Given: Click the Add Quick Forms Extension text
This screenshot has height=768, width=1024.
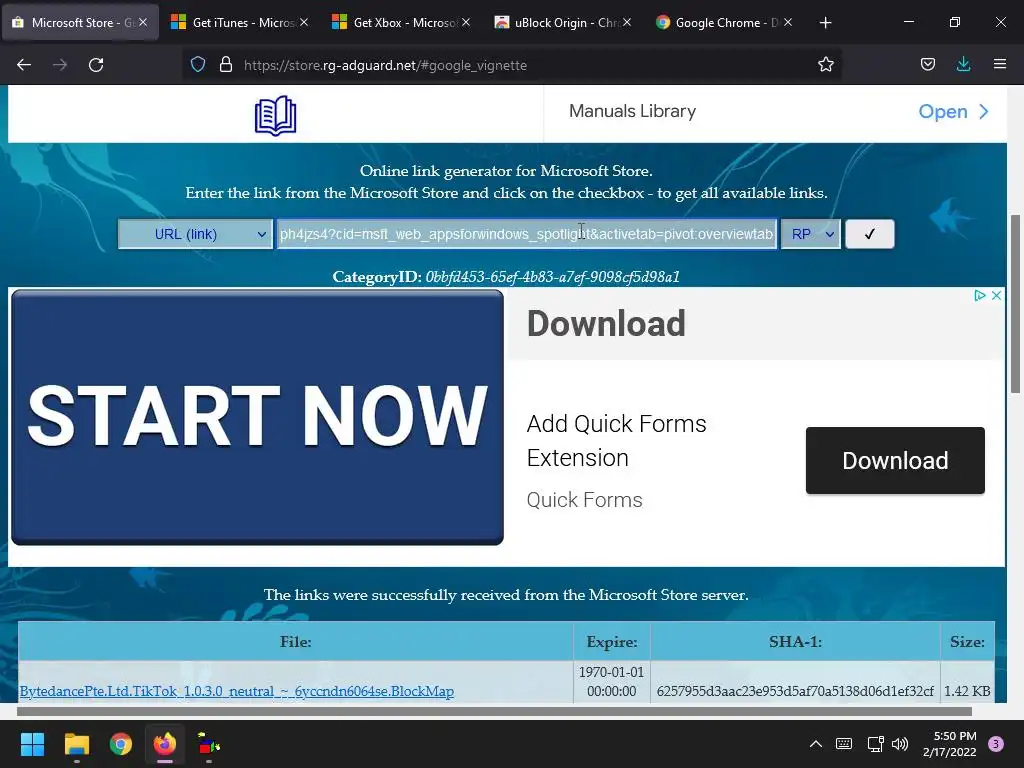Looking at the screenshot, I should tap(616, 441).
